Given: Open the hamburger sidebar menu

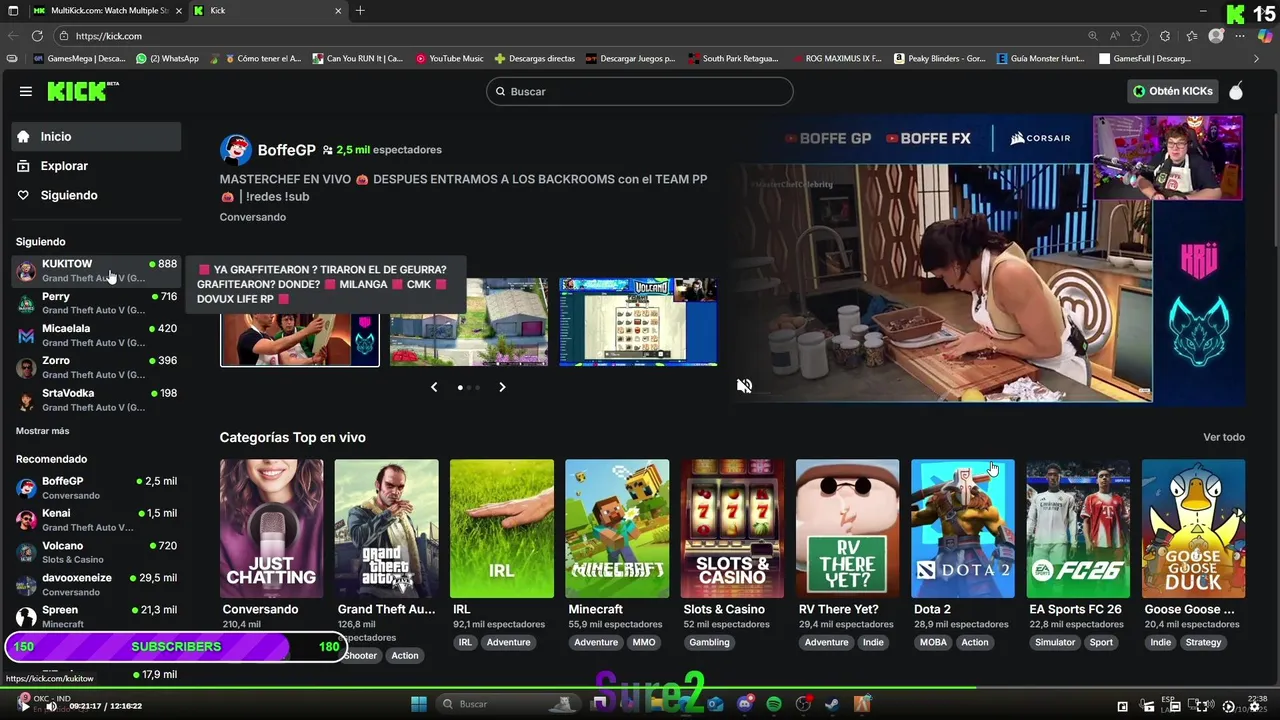Looking at the screenshot, I should pyautogui.click(x=26, y=91).
